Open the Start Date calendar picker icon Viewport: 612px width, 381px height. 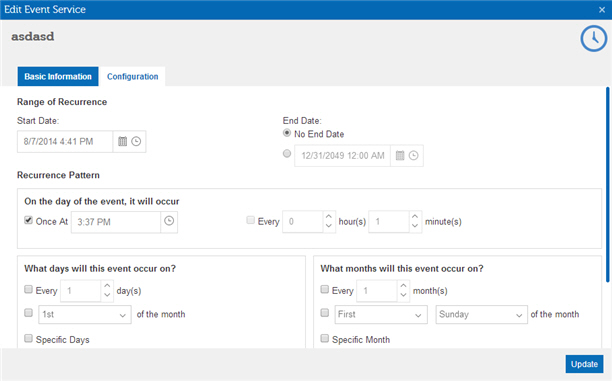(x=123, y=141)
